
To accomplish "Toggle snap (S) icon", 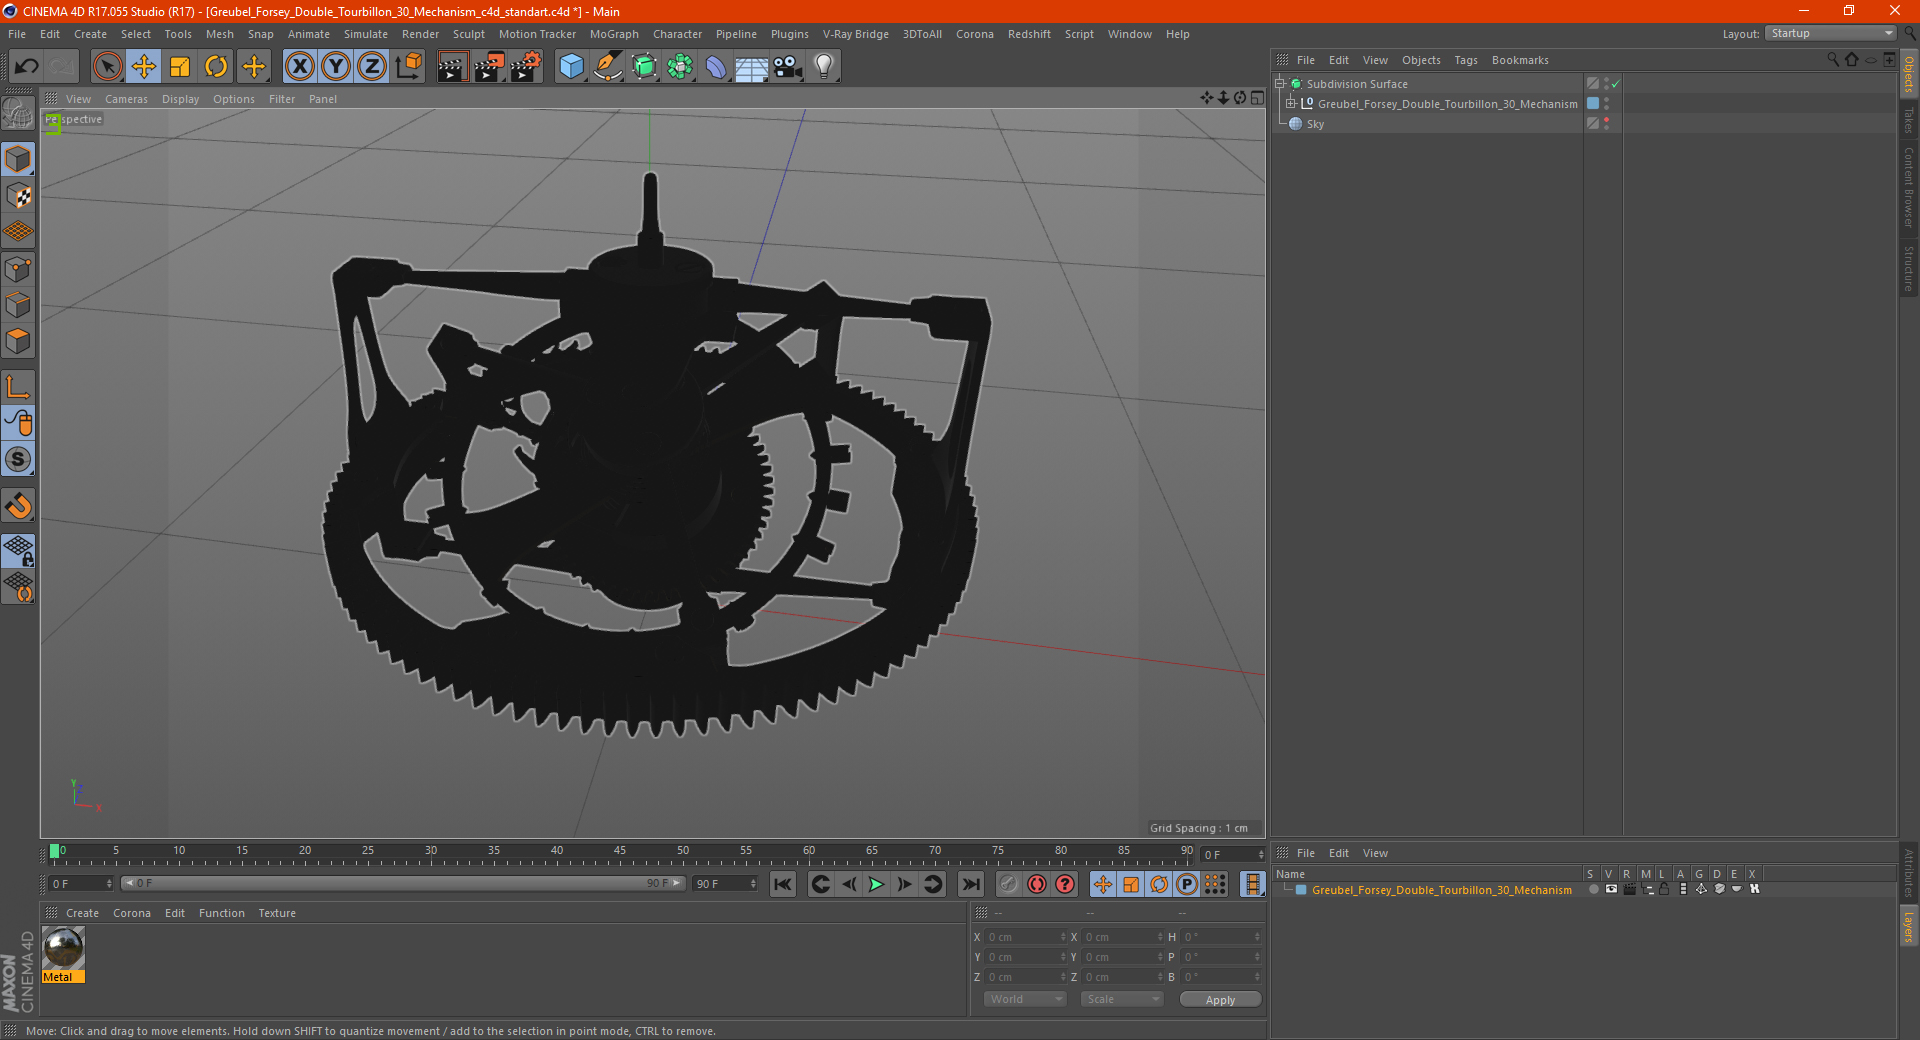I will 18,460.
